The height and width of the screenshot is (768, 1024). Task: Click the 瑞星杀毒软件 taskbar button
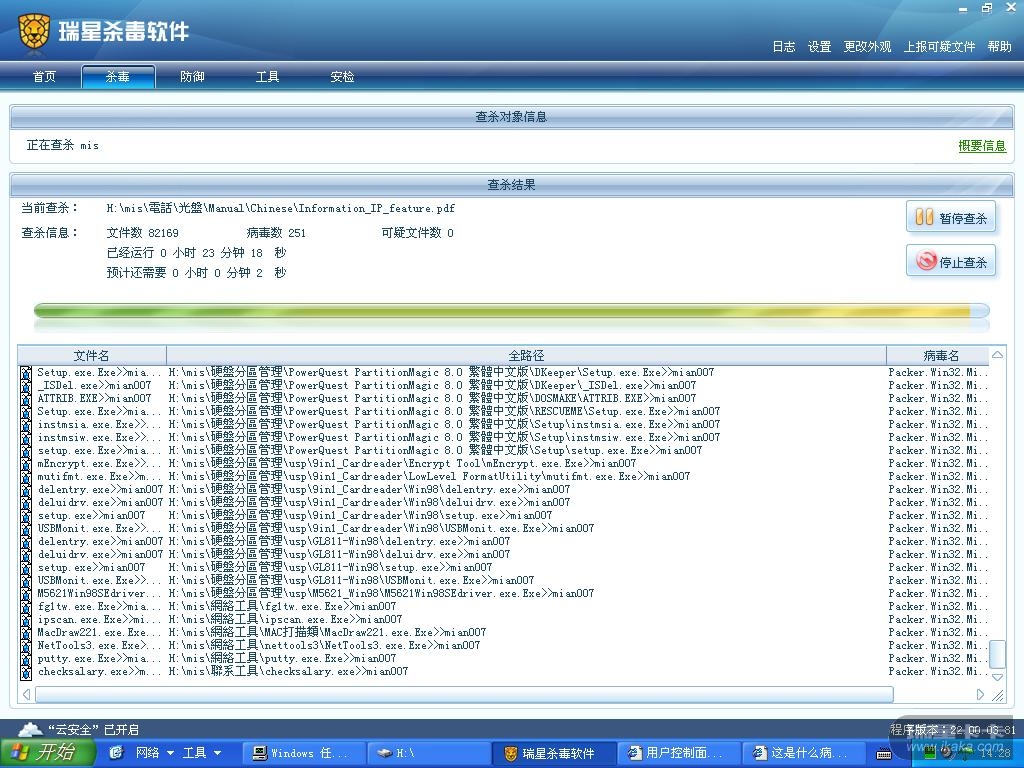[553, 753]
